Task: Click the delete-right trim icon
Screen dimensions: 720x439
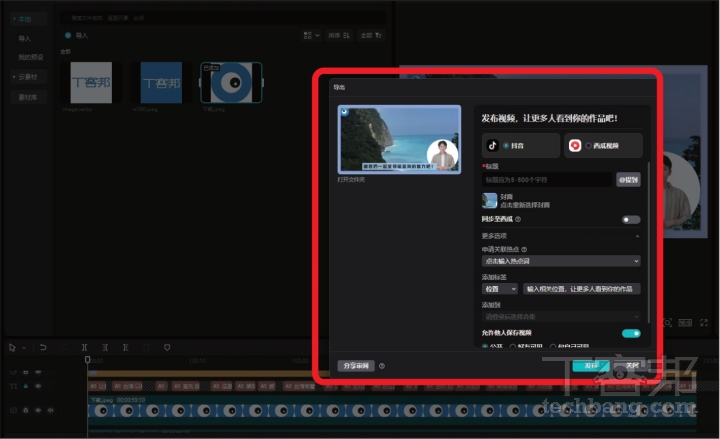Action: coord(125,347)
